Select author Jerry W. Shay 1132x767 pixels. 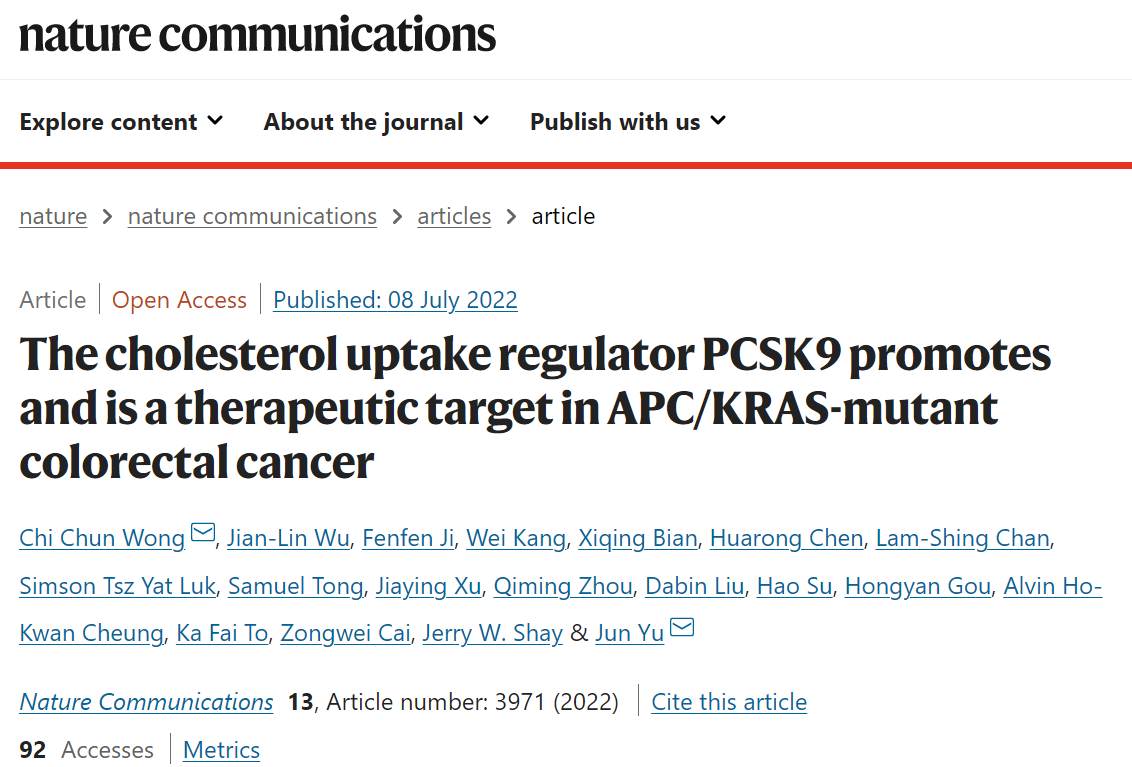pos(492,633)
